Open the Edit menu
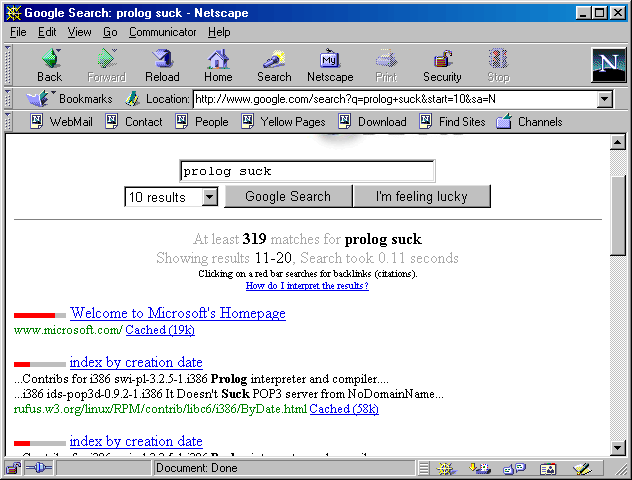The height and width of the screenshot is (480, 632). (47, 32)
